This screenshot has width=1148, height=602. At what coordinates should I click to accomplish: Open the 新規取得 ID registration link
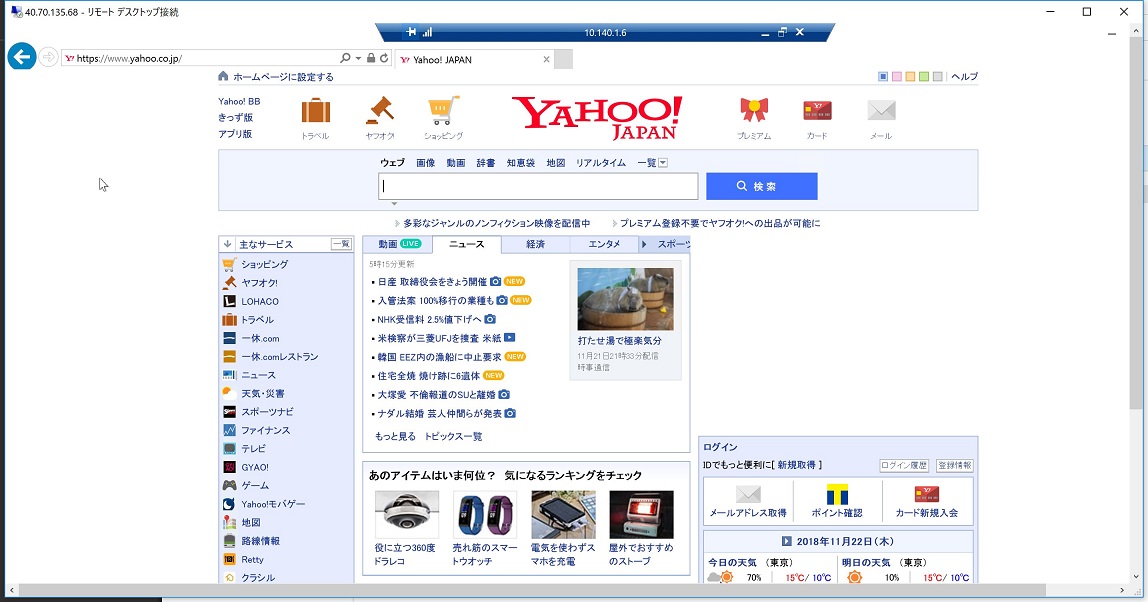click(797, 465)
